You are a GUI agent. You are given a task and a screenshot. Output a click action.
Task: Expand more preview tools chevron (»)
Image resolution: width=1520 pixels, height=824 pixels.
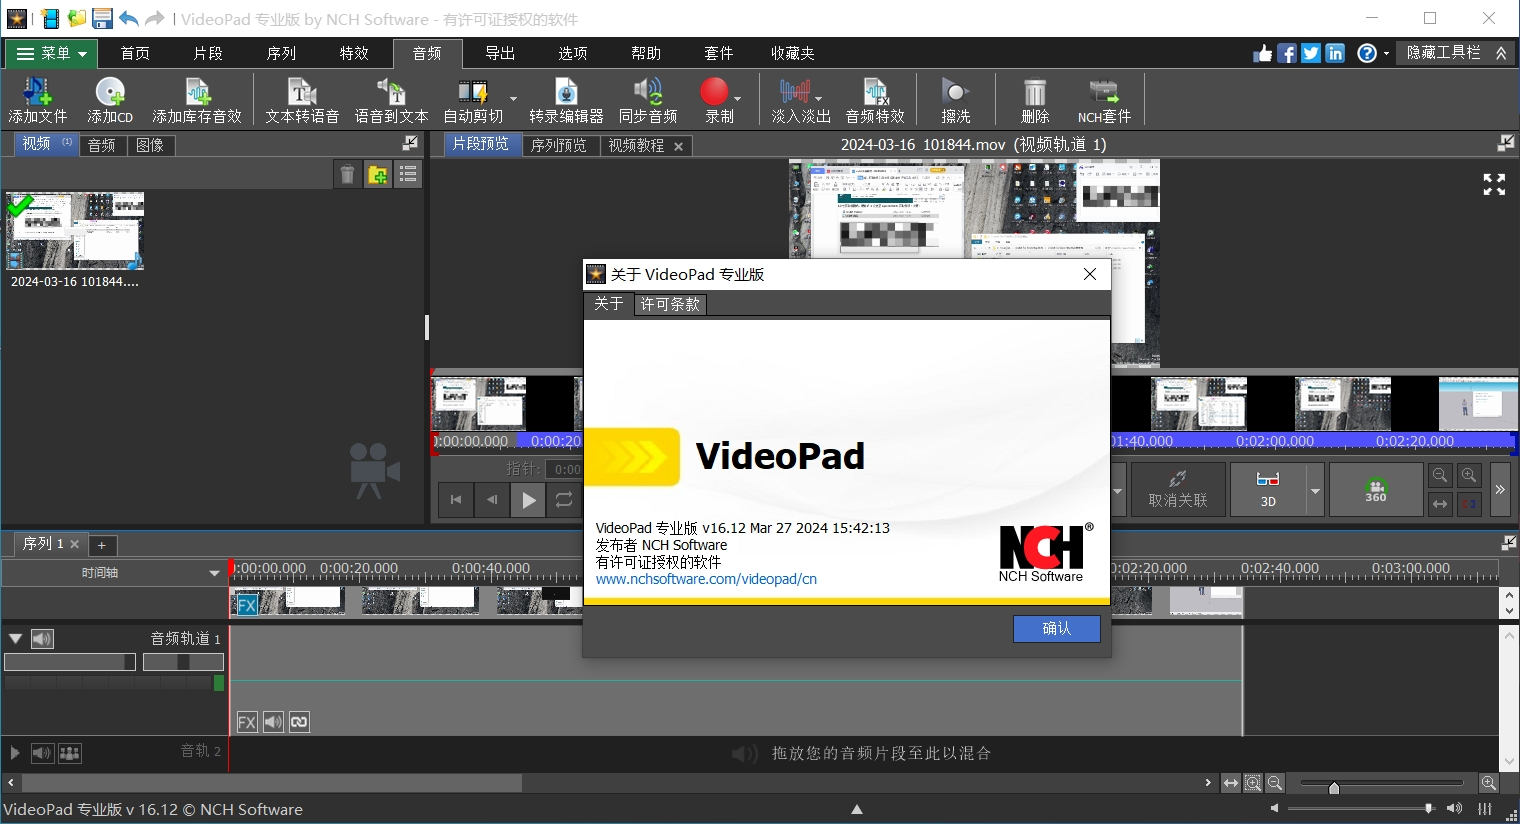pyautogui.click(x=1500, y=489)
